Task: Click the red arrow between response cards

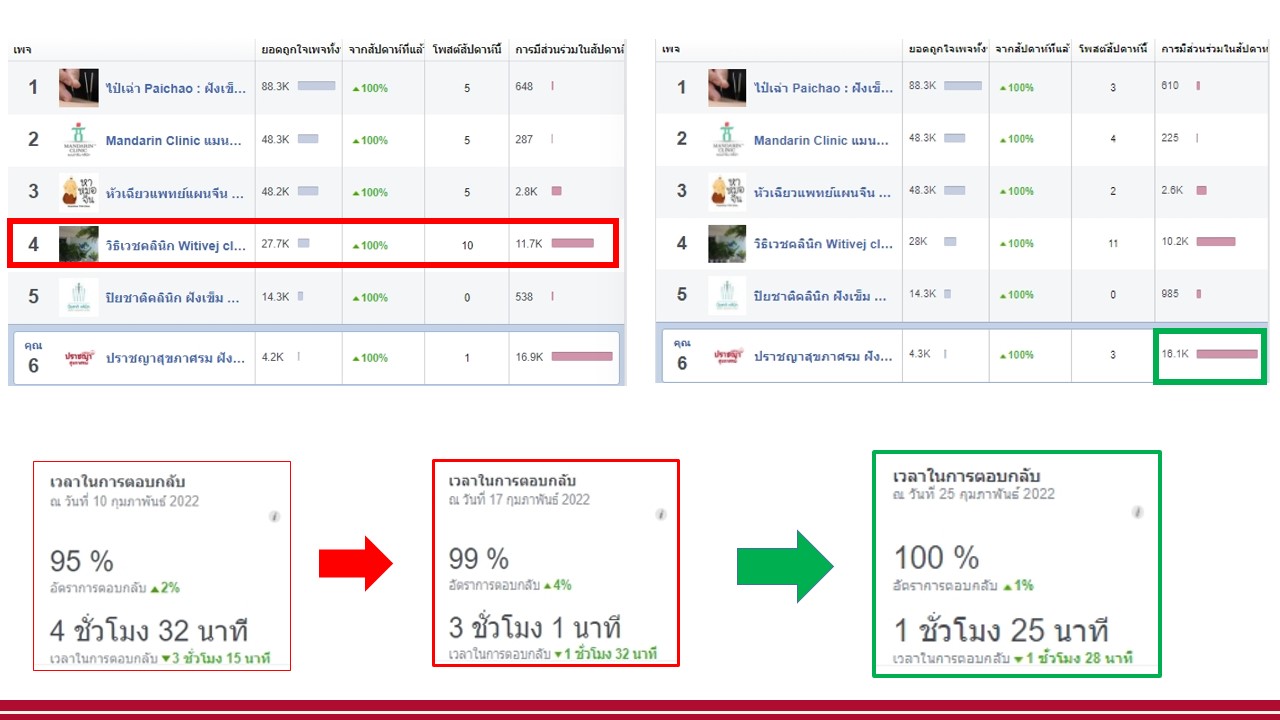Action: [355, 564]
